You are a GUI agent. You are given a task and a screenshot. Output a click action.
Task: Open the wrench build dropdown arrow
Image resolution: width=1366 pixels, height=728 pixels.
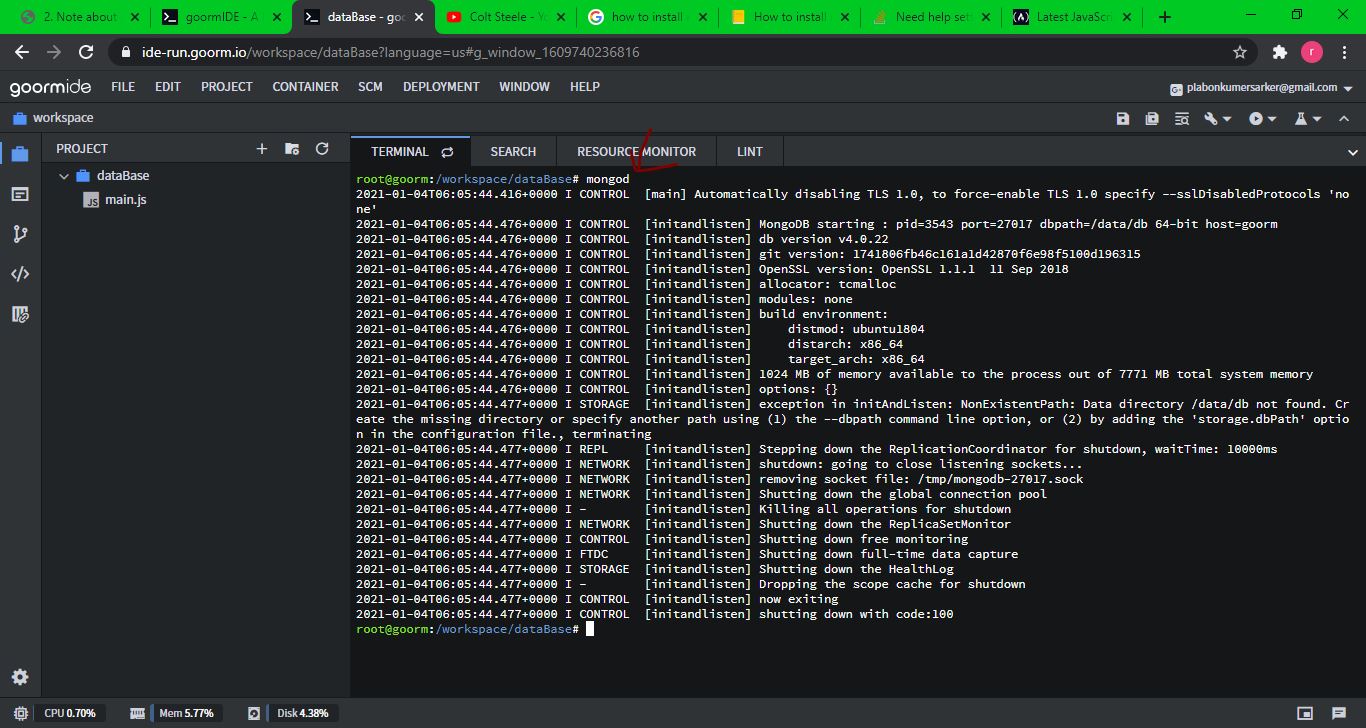pos(1227,119)
